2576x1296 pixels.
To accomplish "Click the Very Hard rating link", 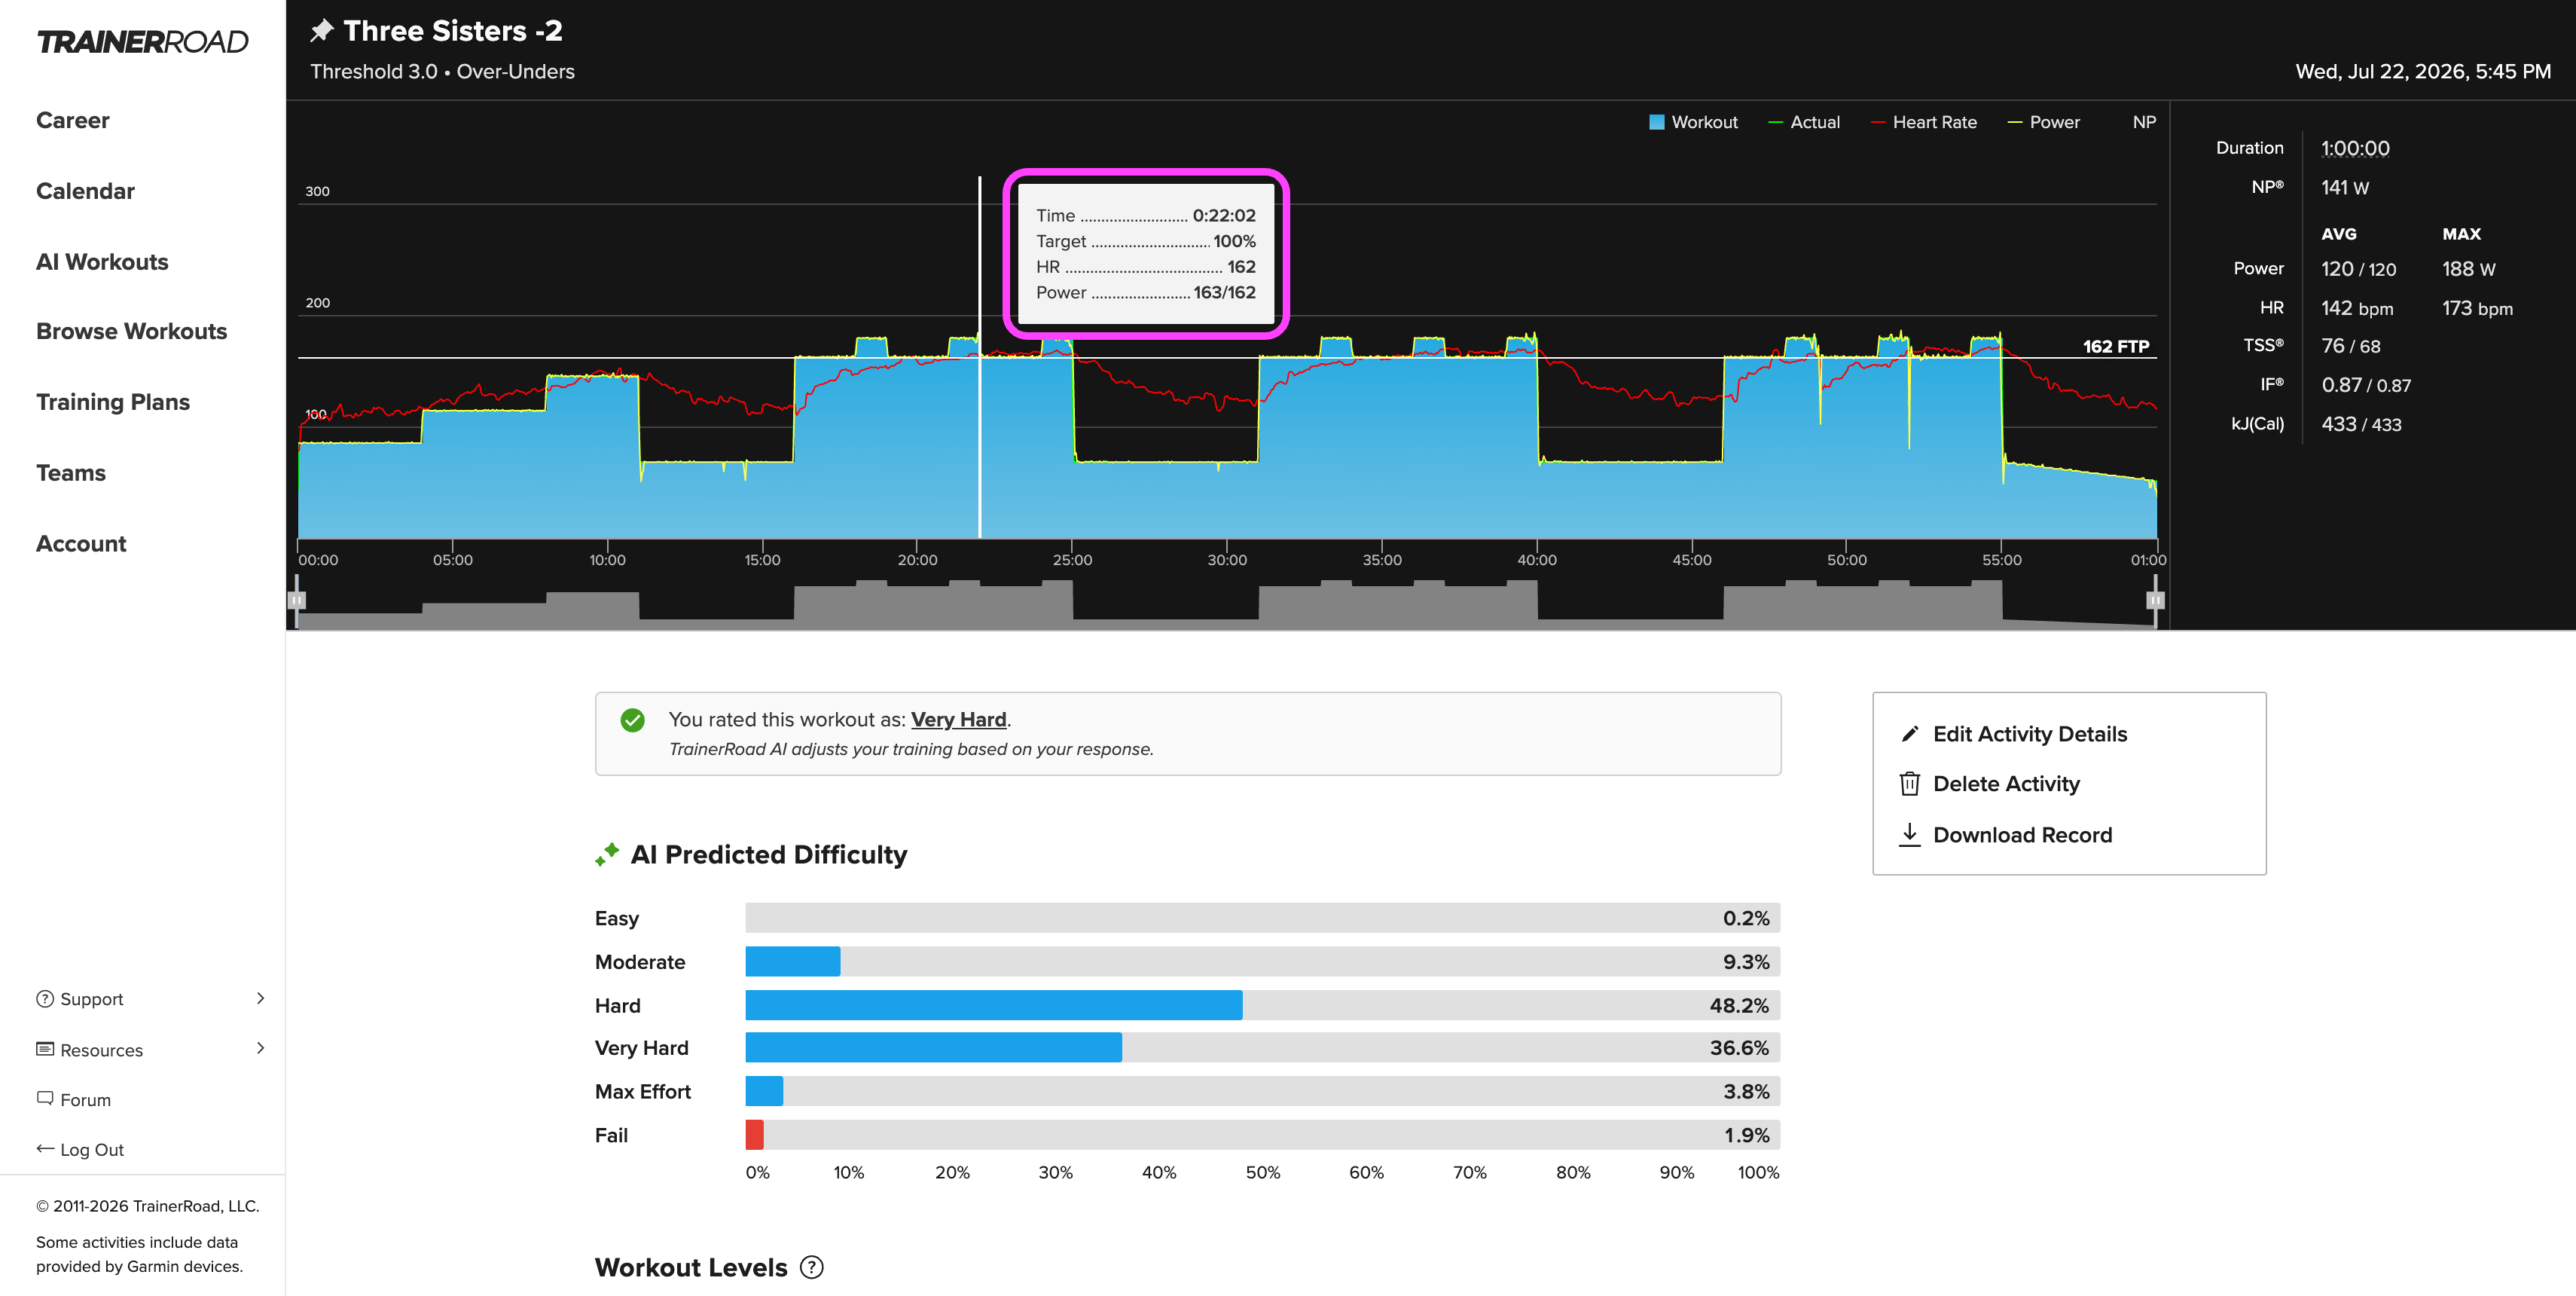I will (x=958, y=720).
